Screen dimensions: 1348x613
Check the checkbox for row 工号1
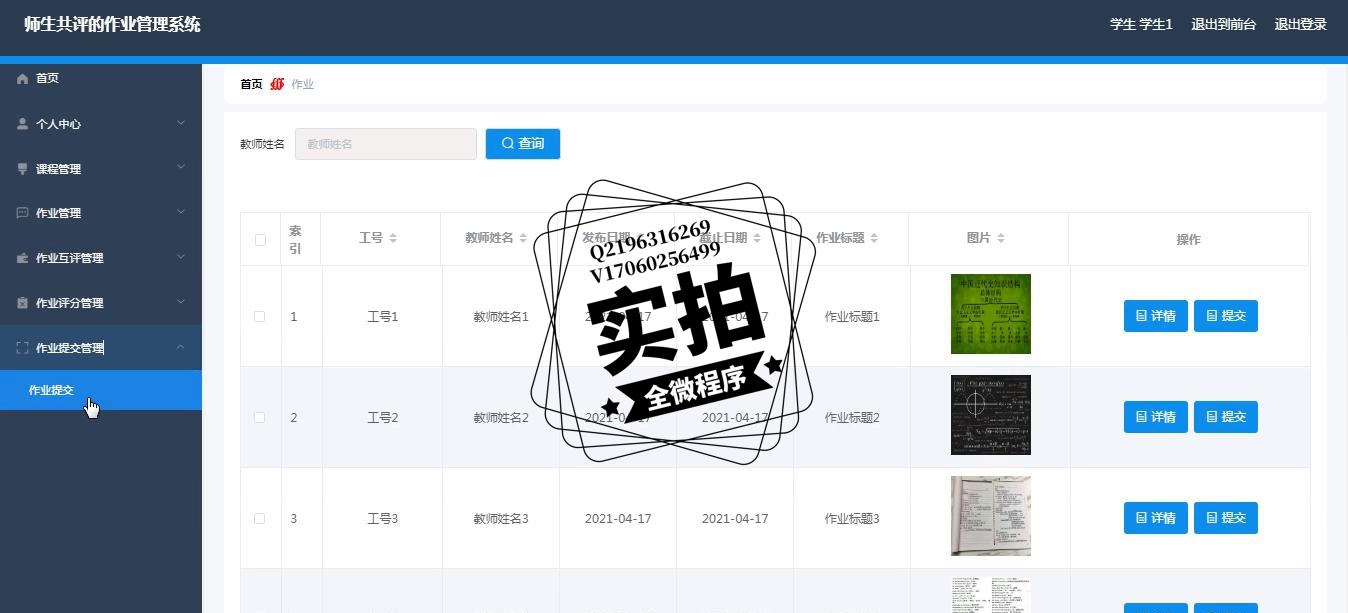pos(260,316)
